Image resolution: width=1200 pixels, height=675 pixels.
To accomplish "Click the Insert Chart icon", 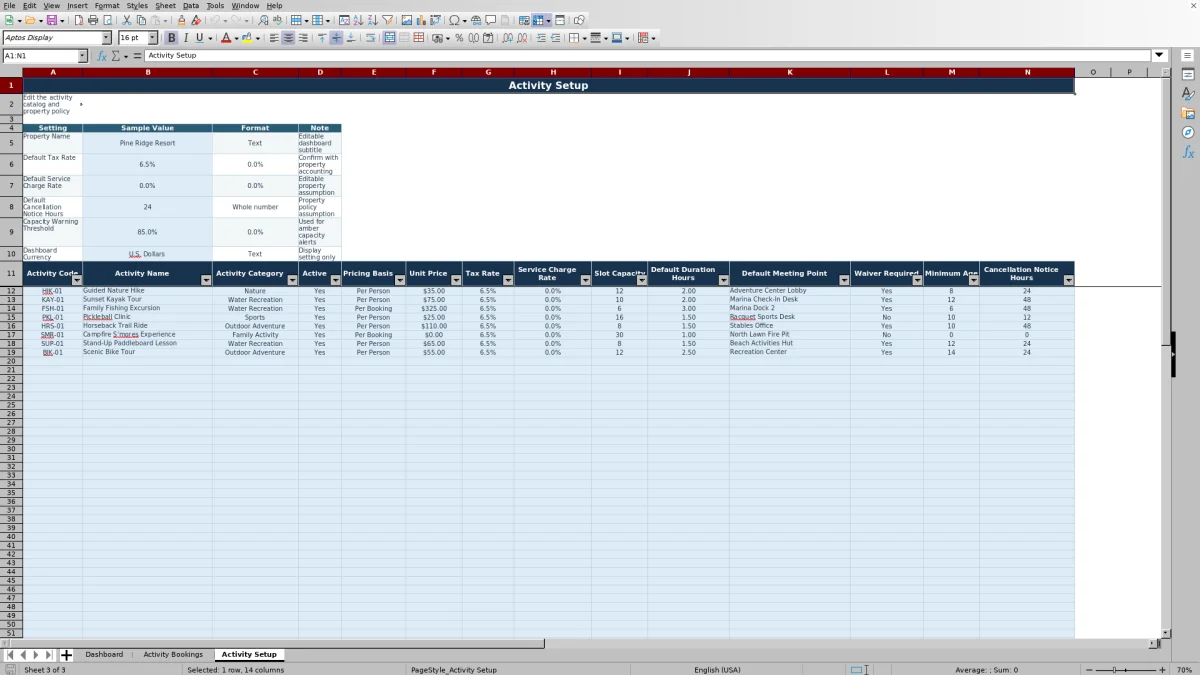I will [420, 20].
